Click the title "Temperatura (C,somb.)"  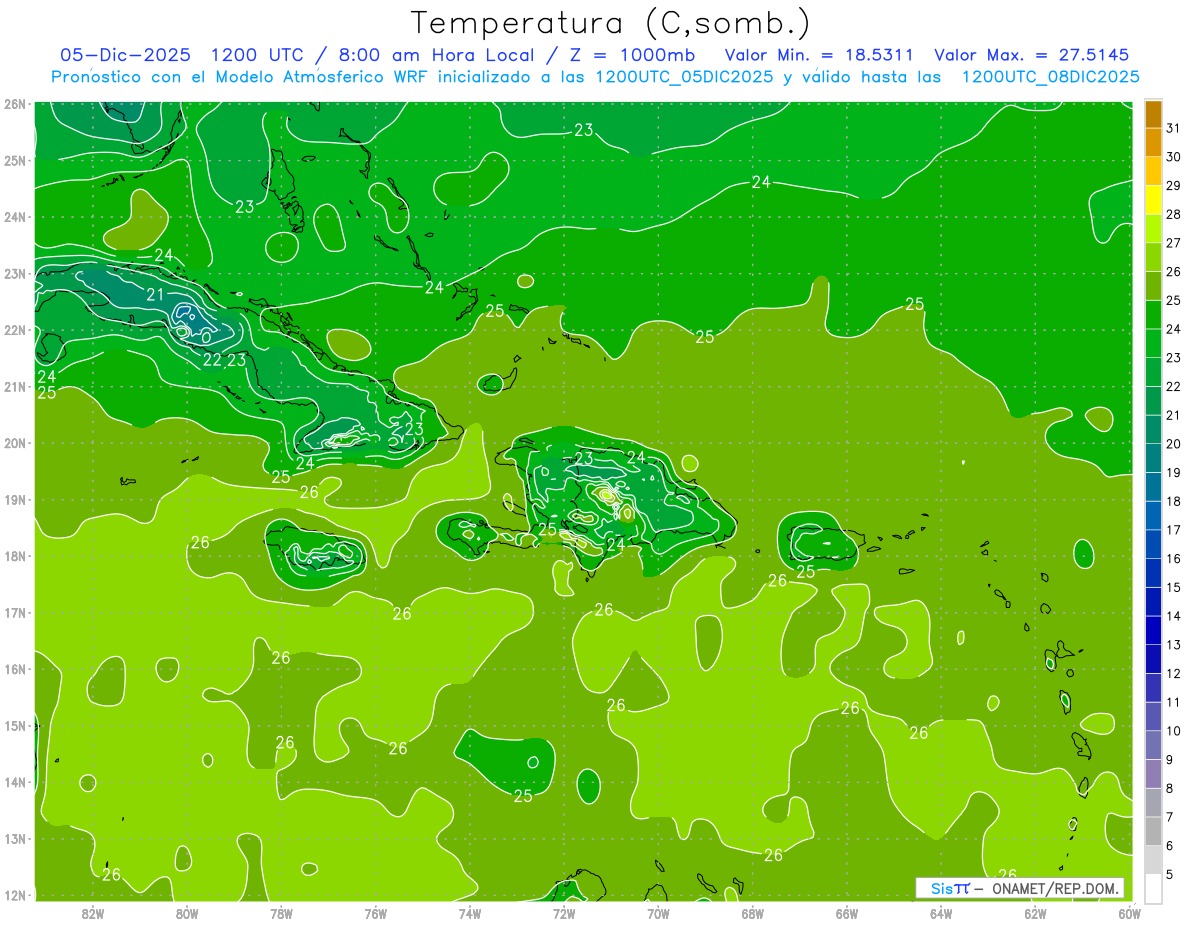pos(610,24)
